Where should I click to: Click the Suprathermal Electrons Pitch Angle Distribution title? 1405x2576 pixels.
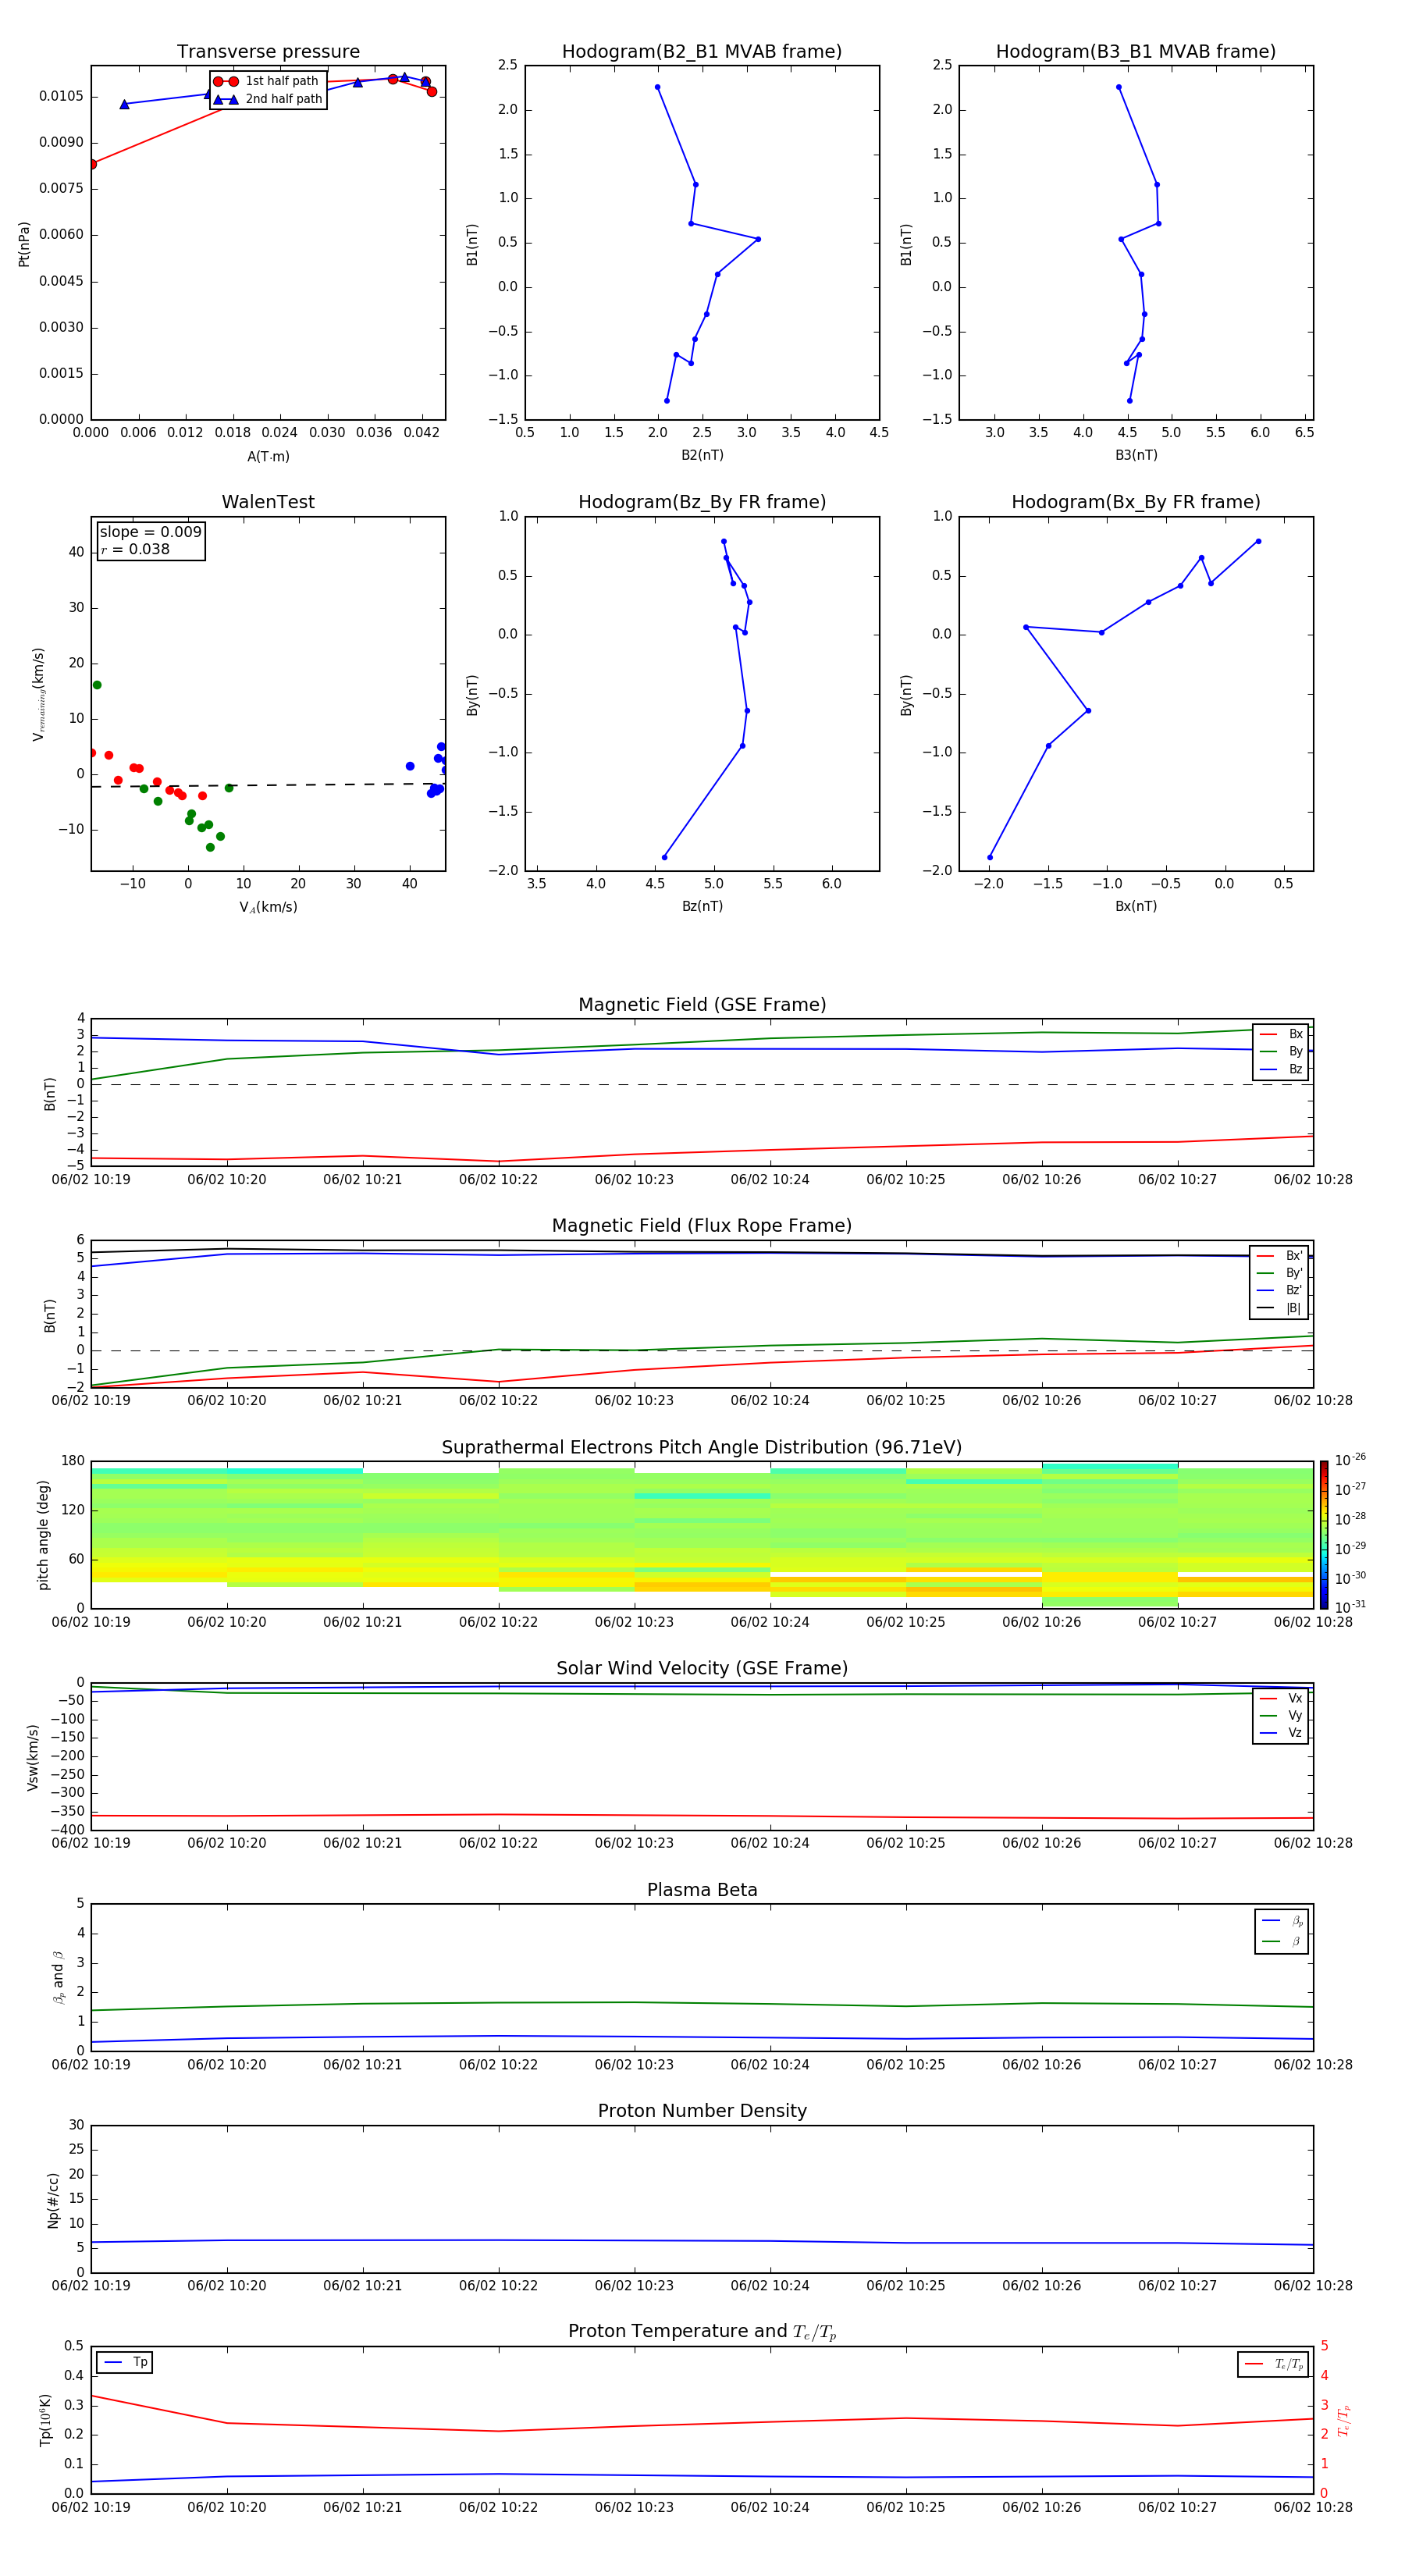tap(702, 1448)
